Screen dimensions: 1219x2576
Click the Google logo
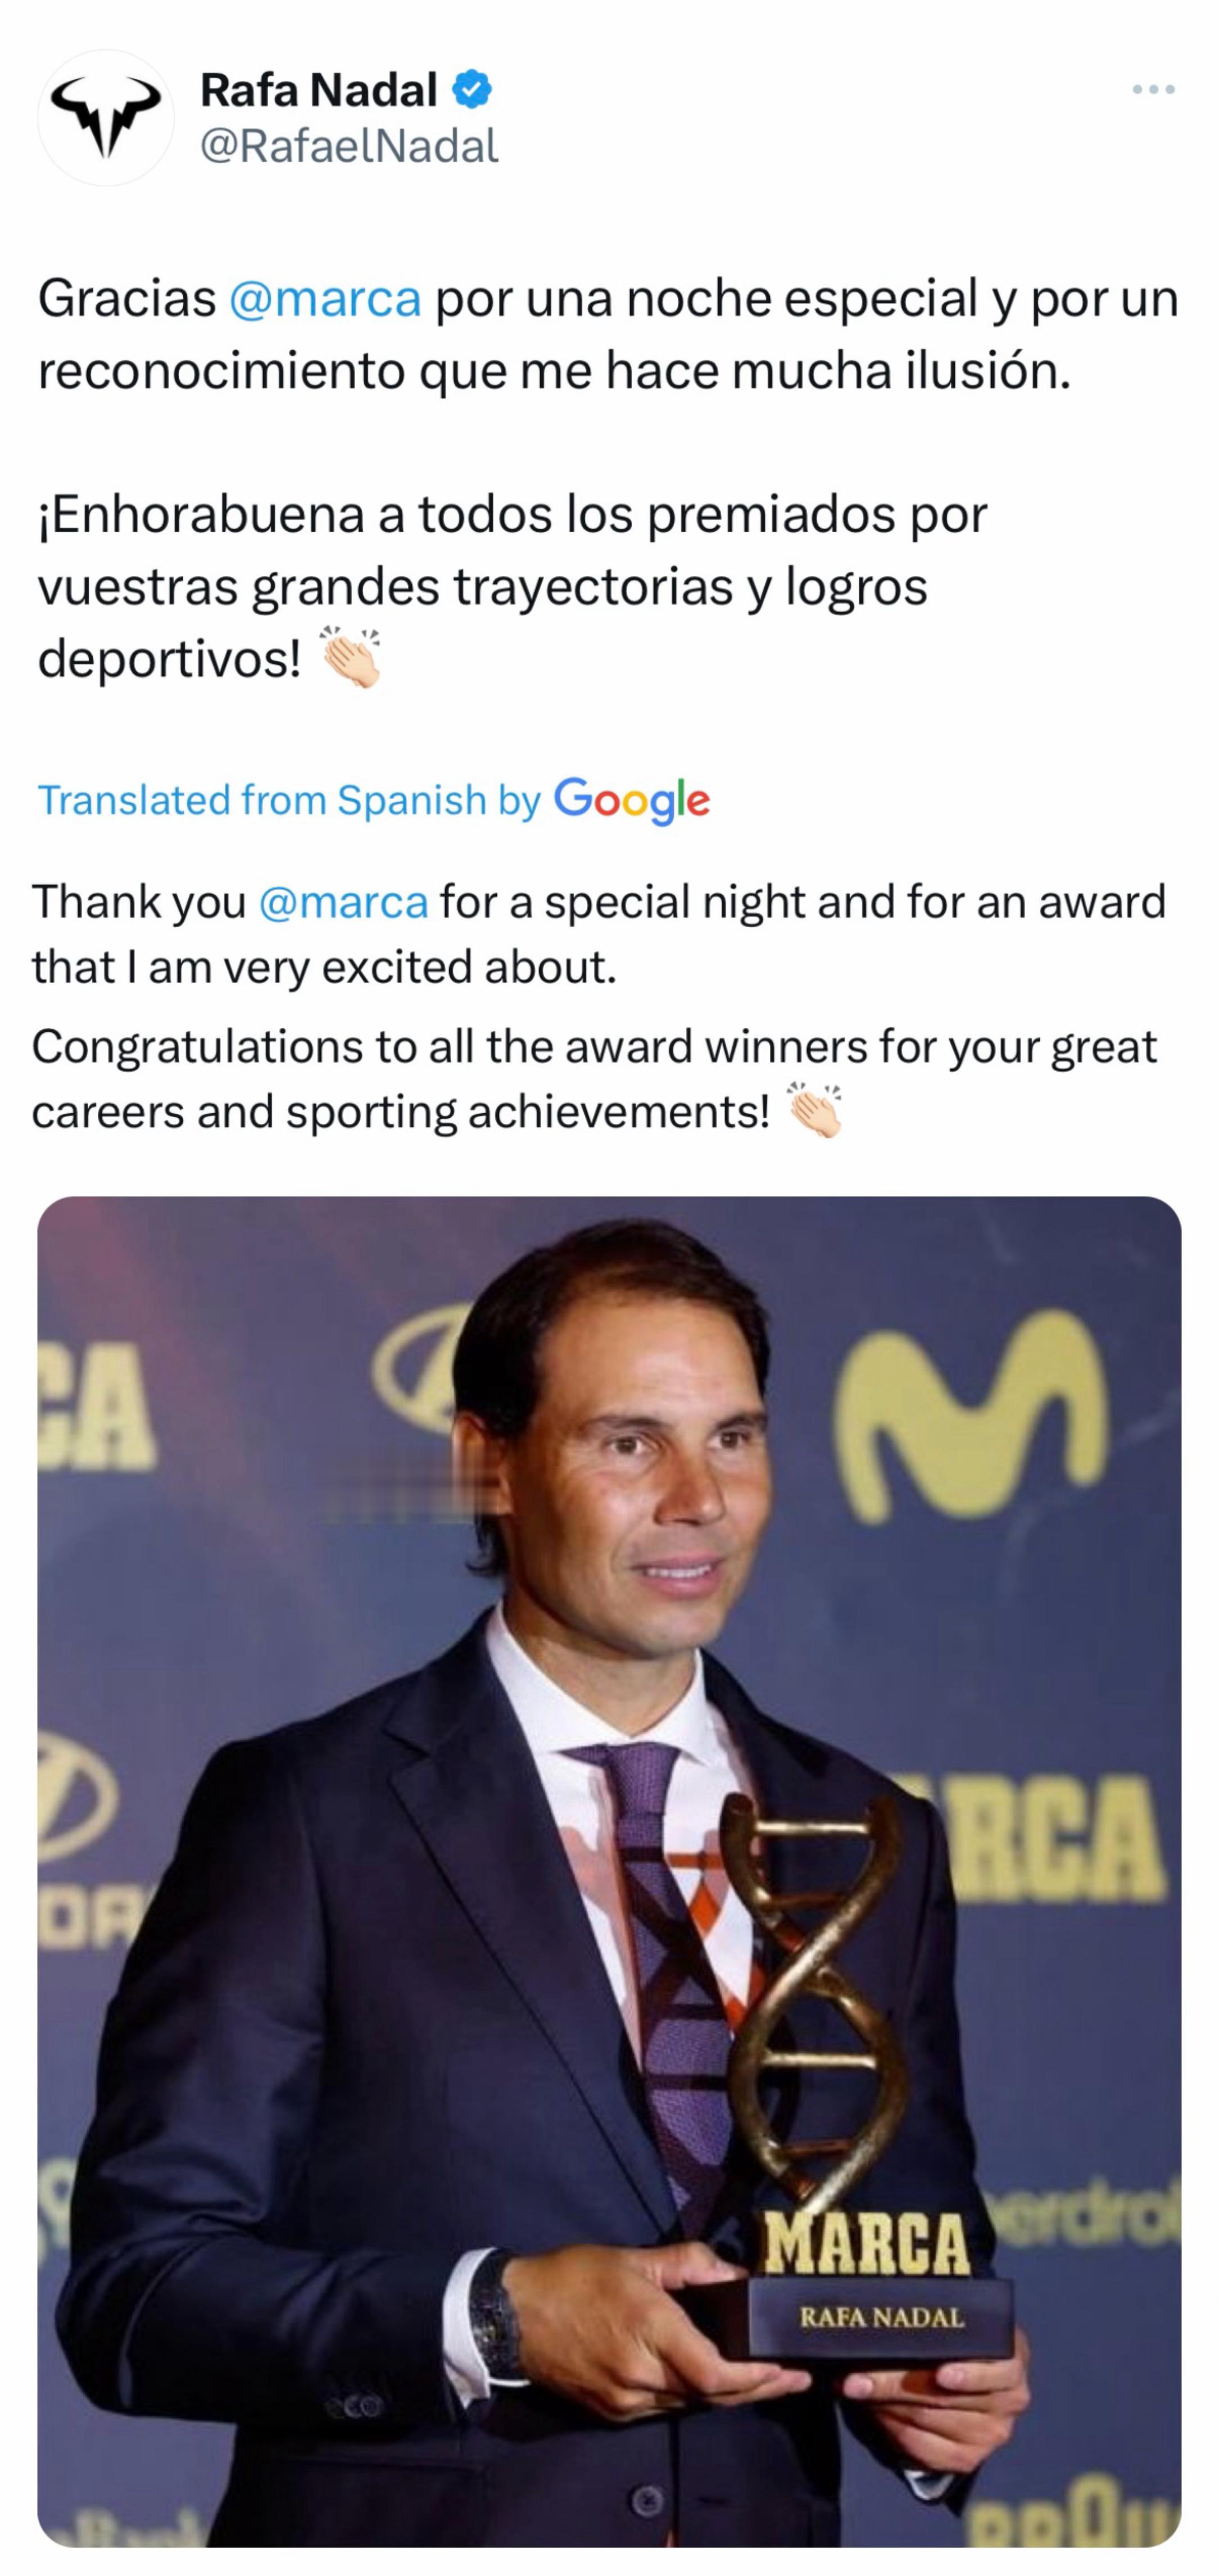(x=632, y=800)
